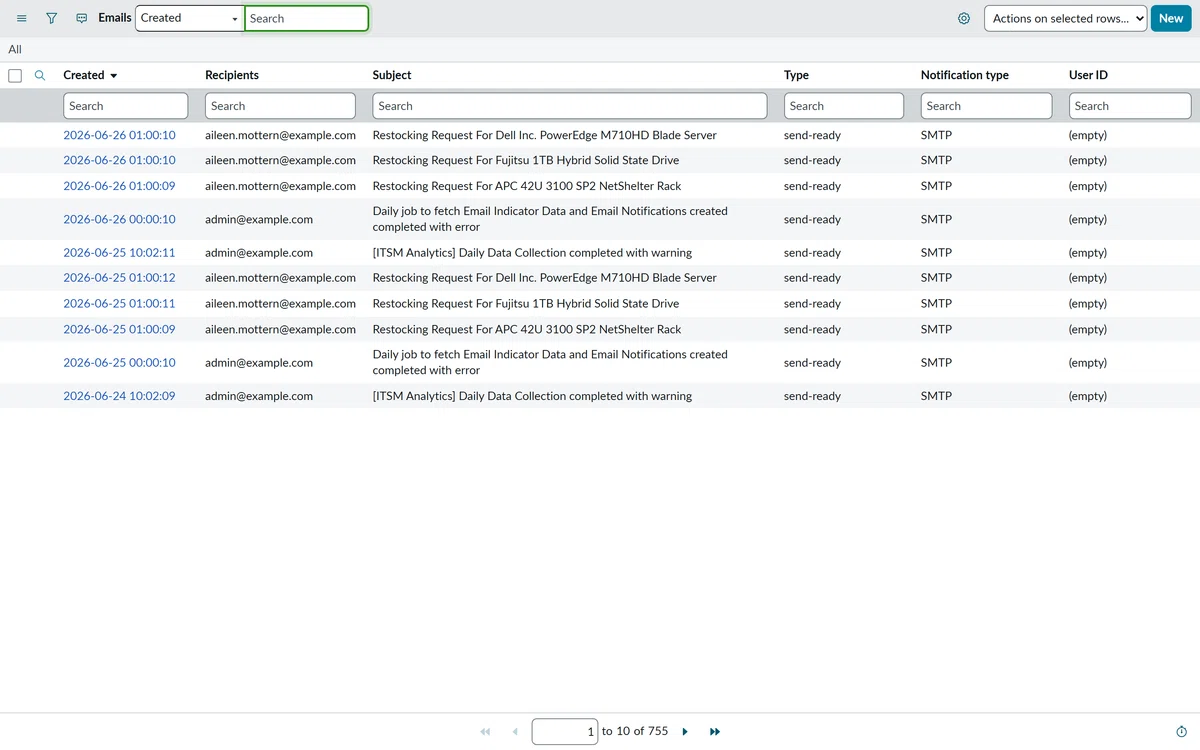Focus the Subject column search field
1200x750 pixels.
pos(570,106)
